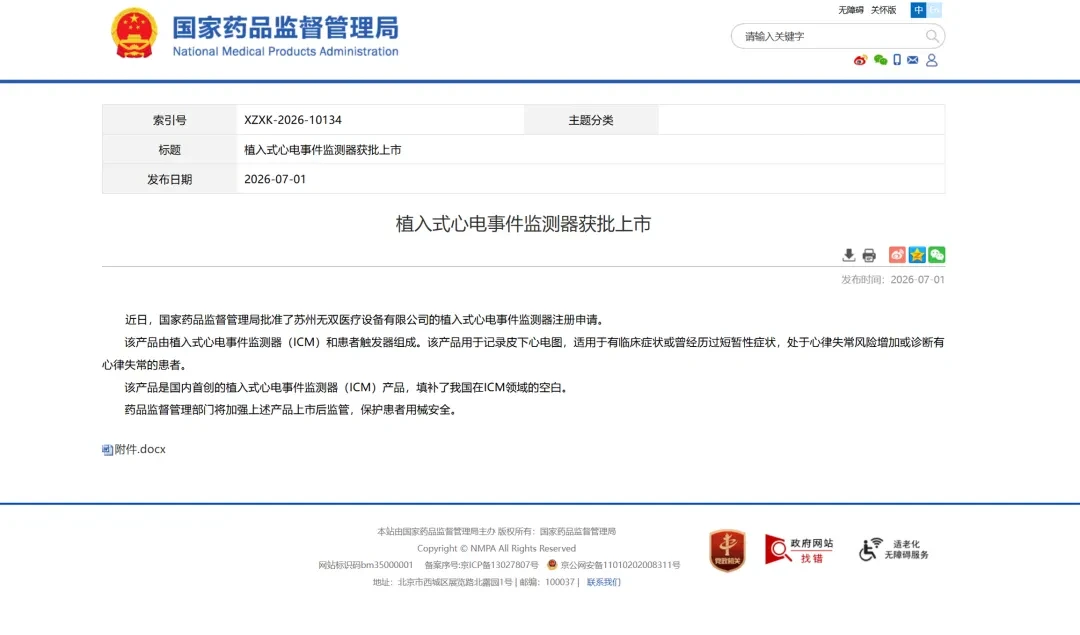Open the mobile phone icon in header

tap(897, 60)
